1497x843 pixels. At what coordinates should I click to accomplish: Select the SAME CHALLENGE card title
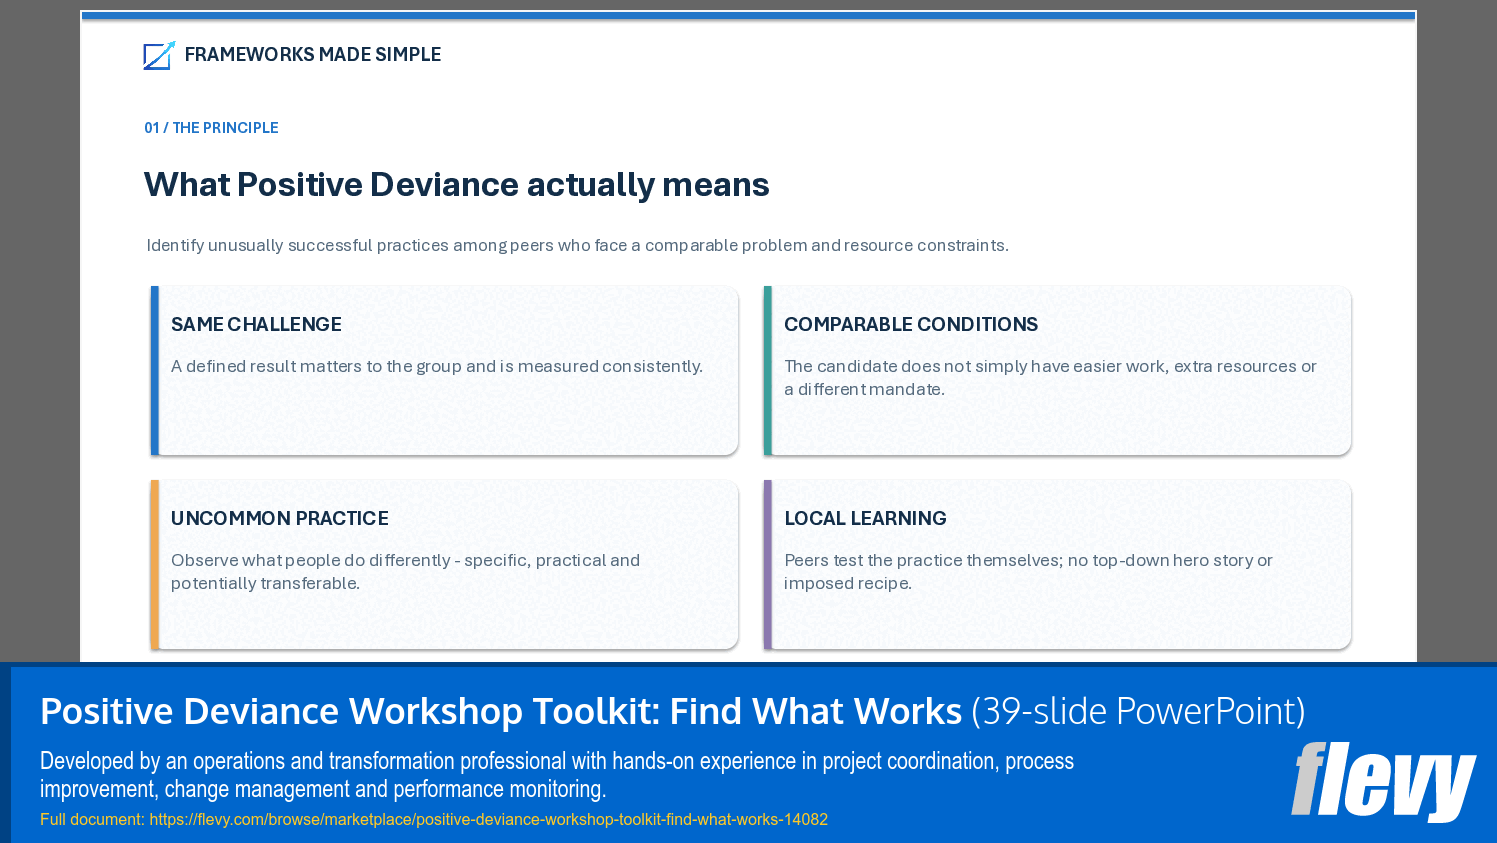[256, 324]
